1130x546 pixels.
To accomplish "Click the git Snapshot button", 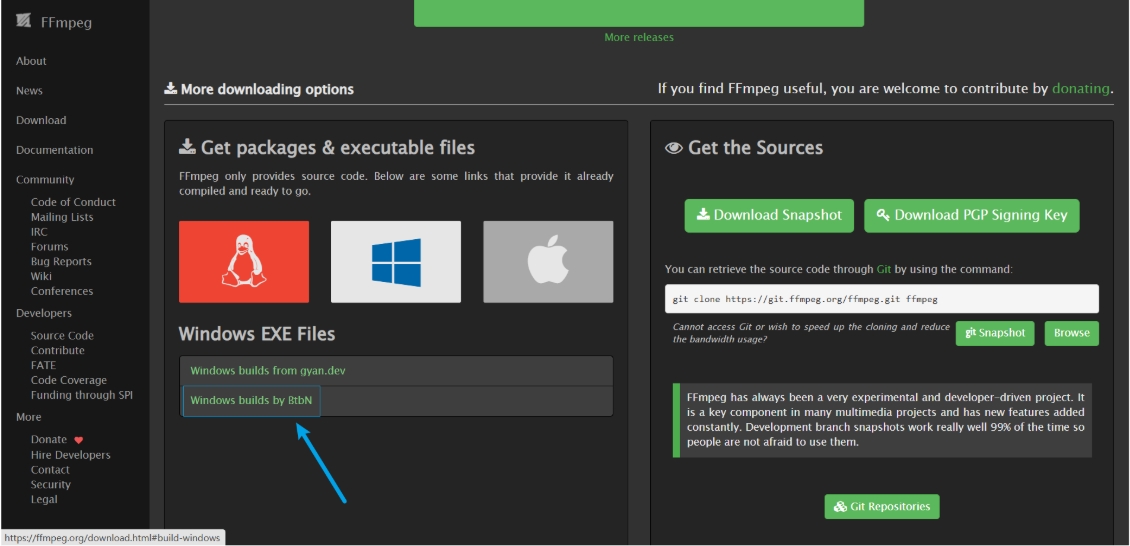I will 995,334.
